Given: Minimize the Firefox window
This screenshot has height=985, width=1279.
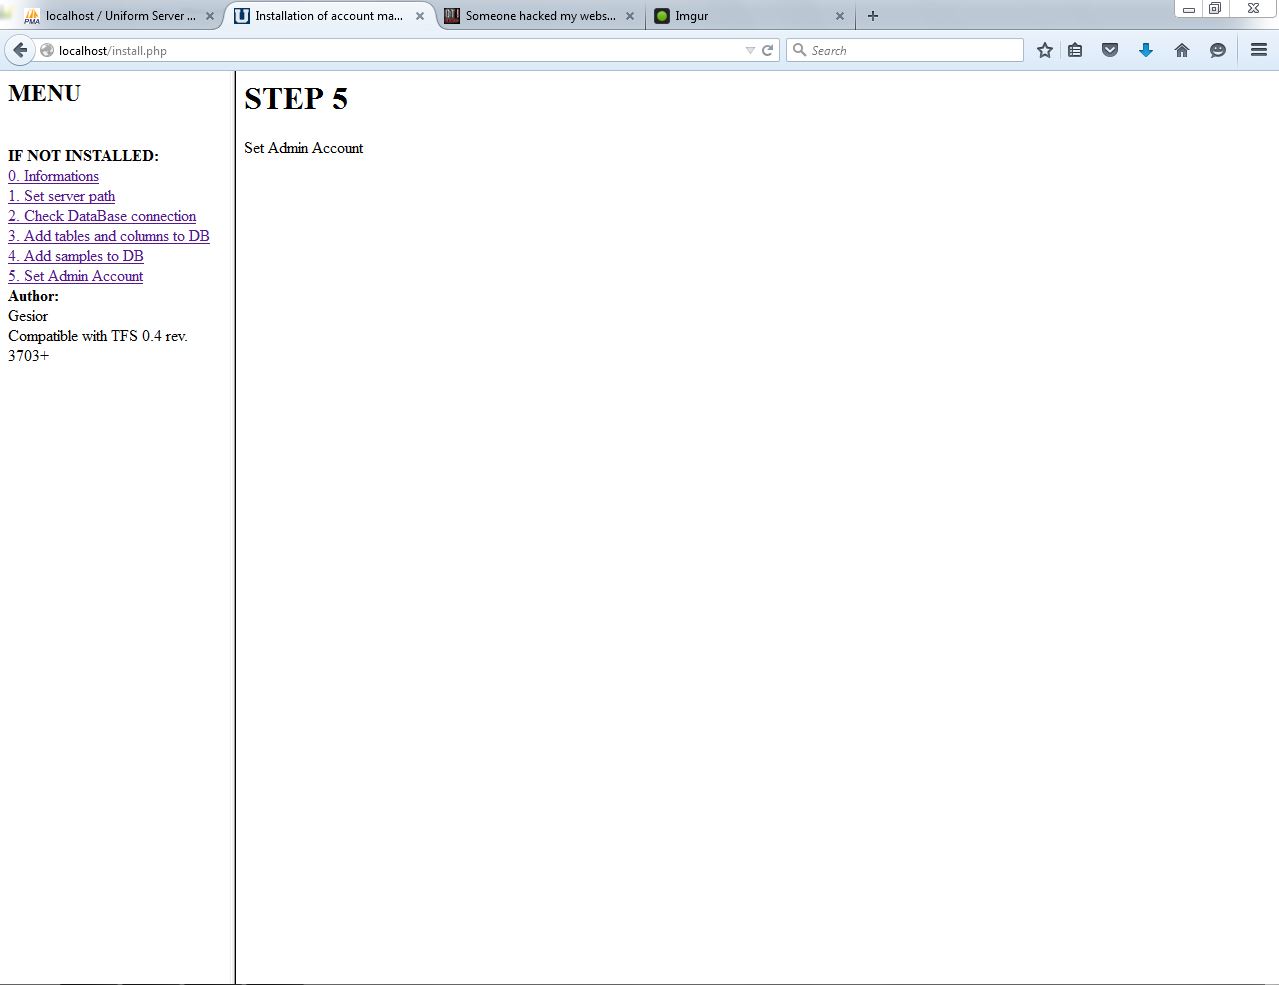Looking at the screenshot, I should [1188, 8].
